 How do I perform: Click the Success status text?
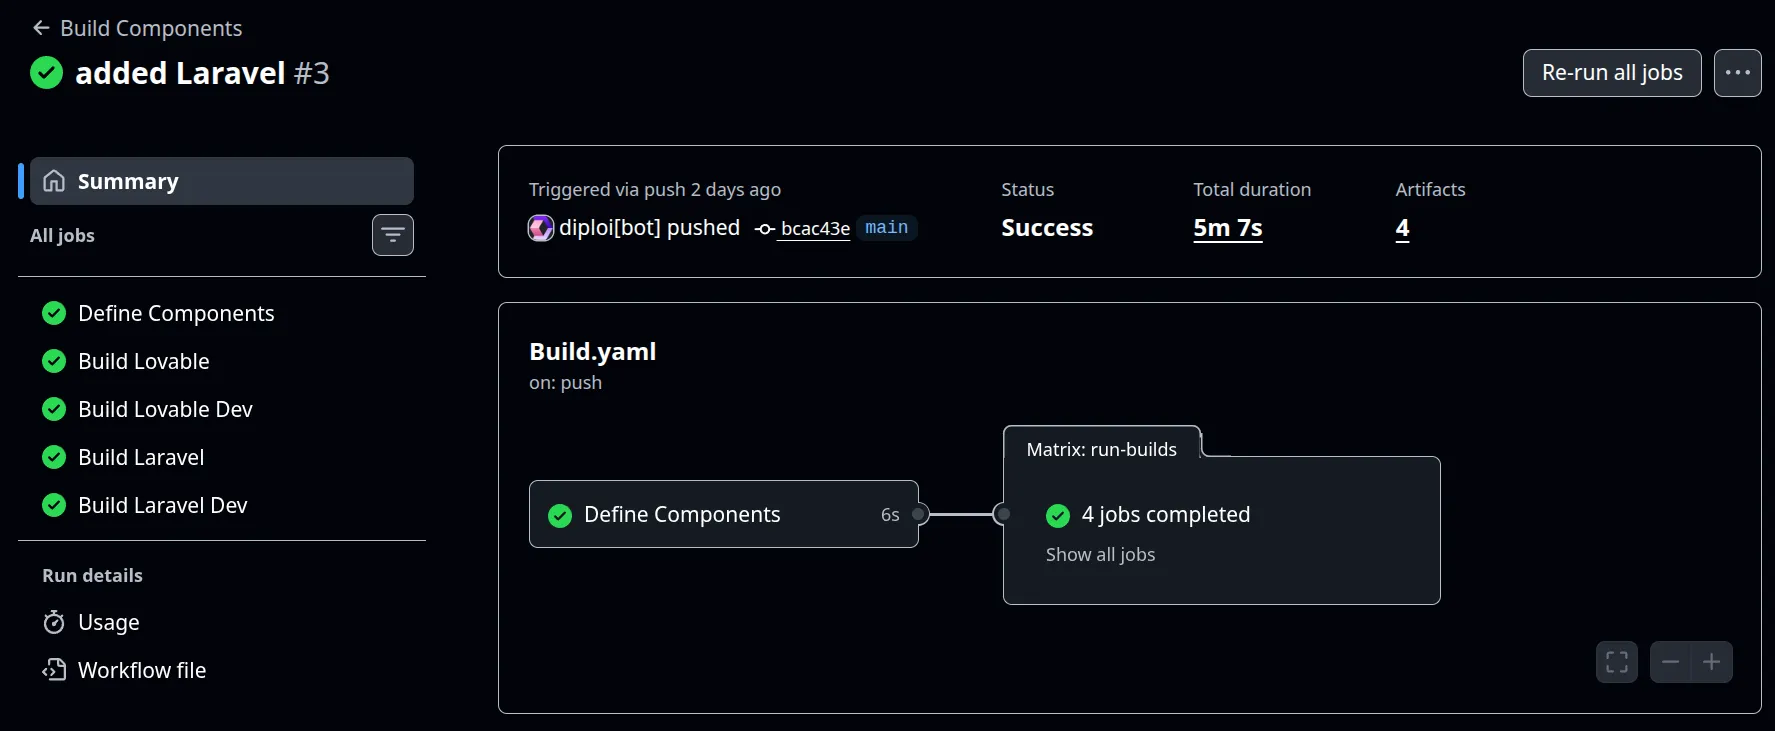pos(1047,228)
